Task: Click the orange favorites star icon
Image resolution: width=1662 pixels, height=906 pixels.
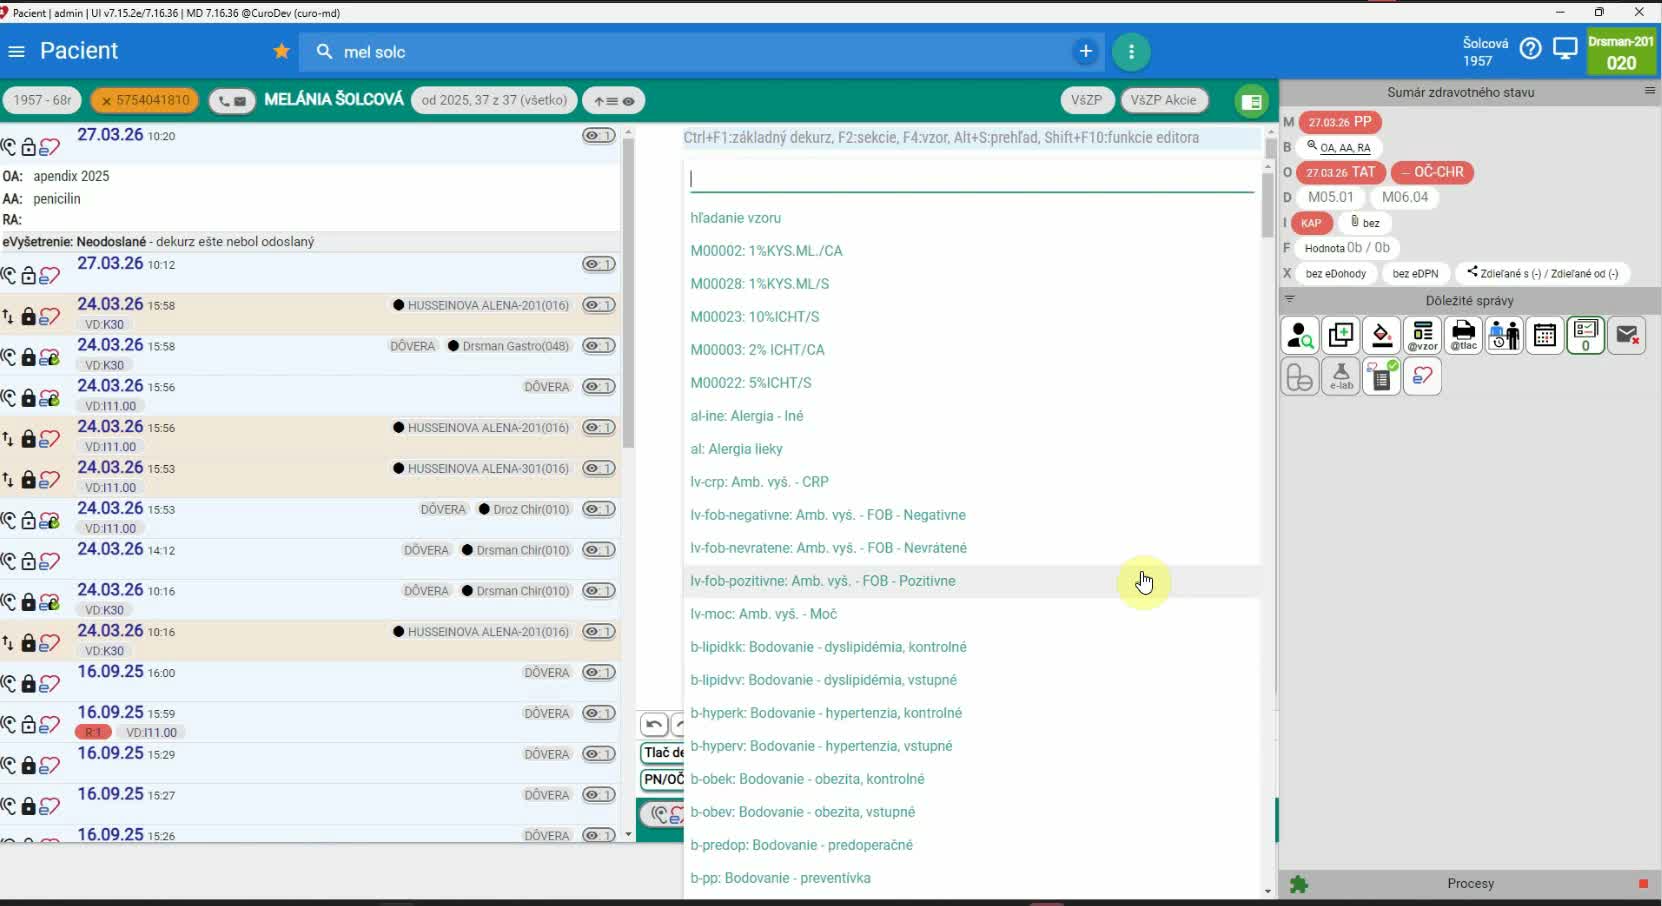Action: [281, 51]
